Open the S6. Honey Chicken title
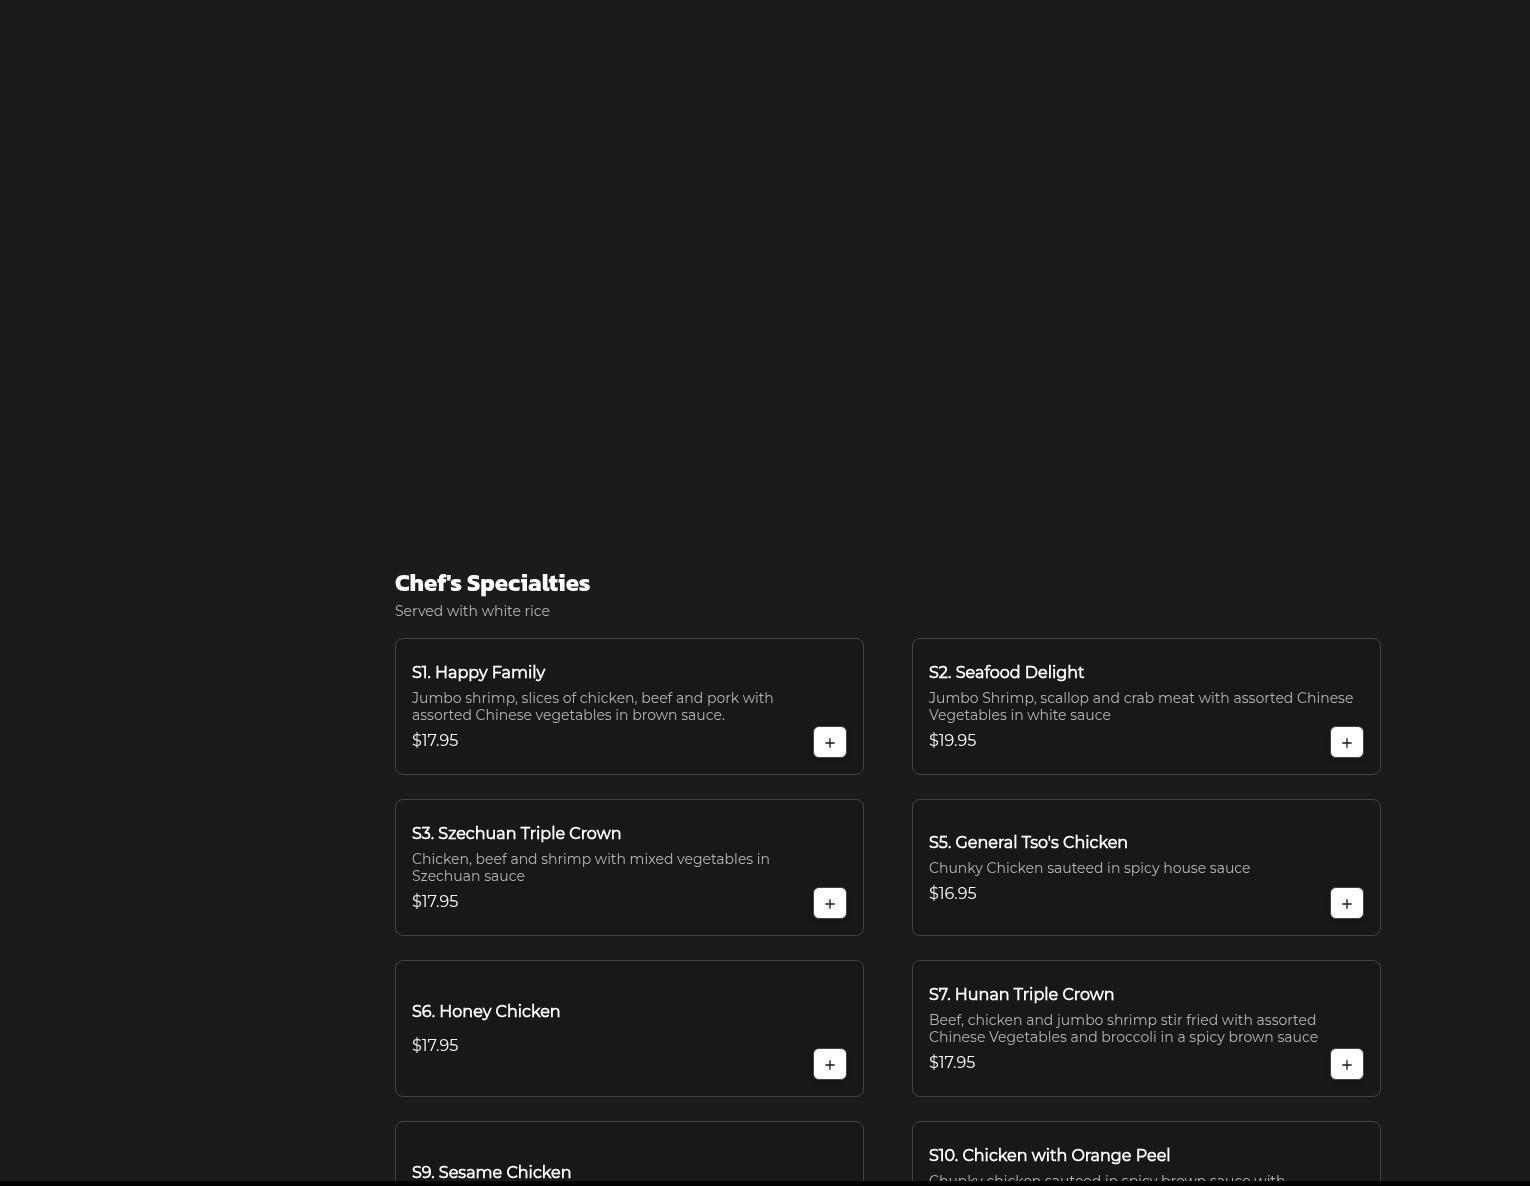Screen dimensions: 1530x1186 pos(486,1012)
